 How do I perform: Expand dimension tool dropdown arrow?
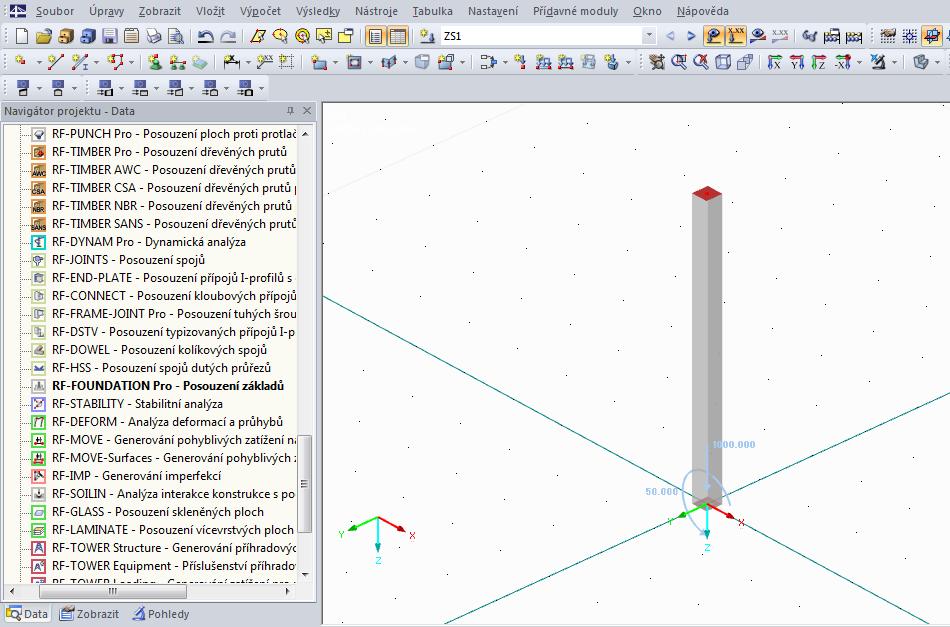click(248, 62)
